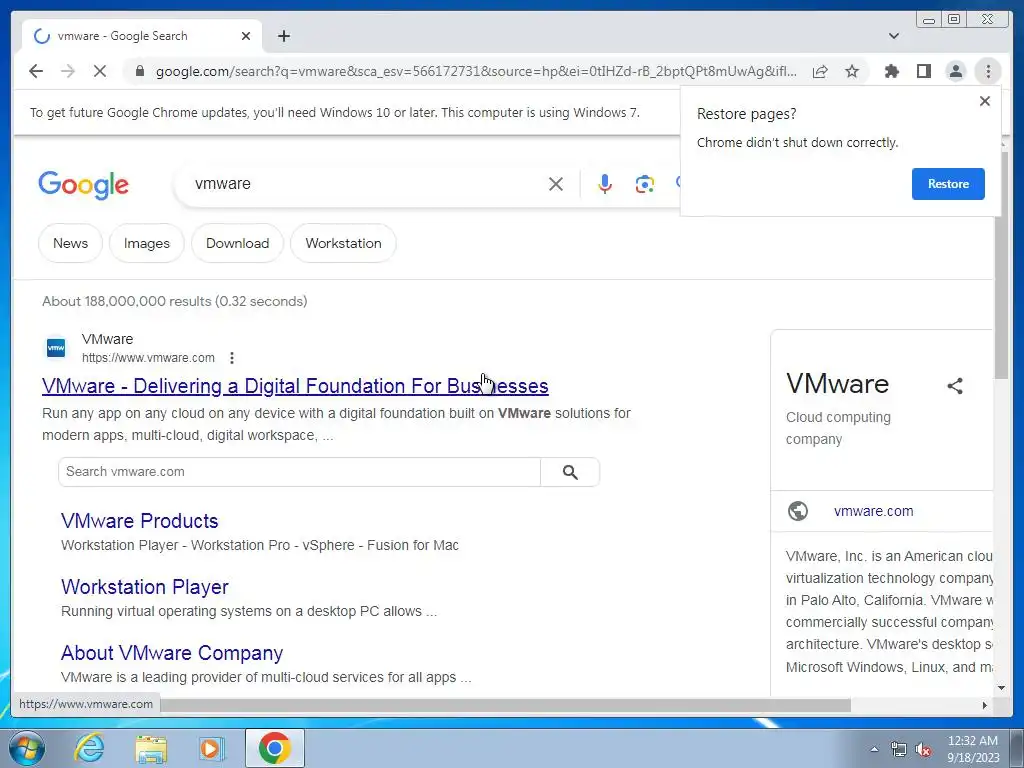The image size is (1024, 768).
Task: Show hidden tray icons arrow
Action: tap(874, 748)
